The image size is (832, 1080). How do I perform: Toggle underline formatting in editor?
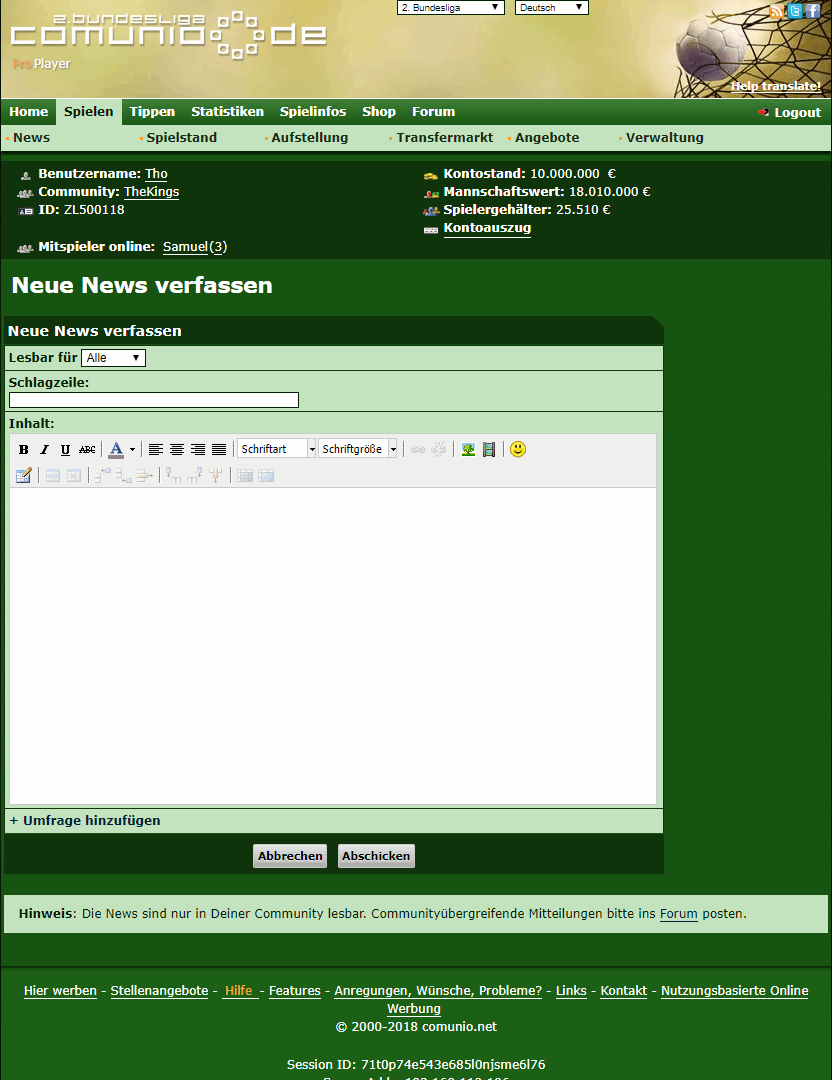pos(65,450)
